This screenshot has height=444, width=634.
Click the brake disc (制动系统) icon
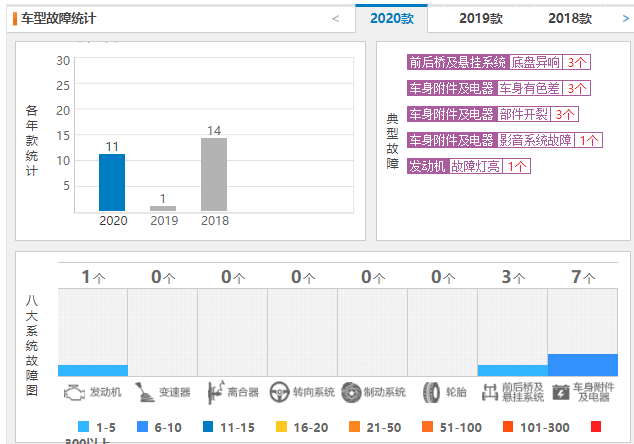351,393
